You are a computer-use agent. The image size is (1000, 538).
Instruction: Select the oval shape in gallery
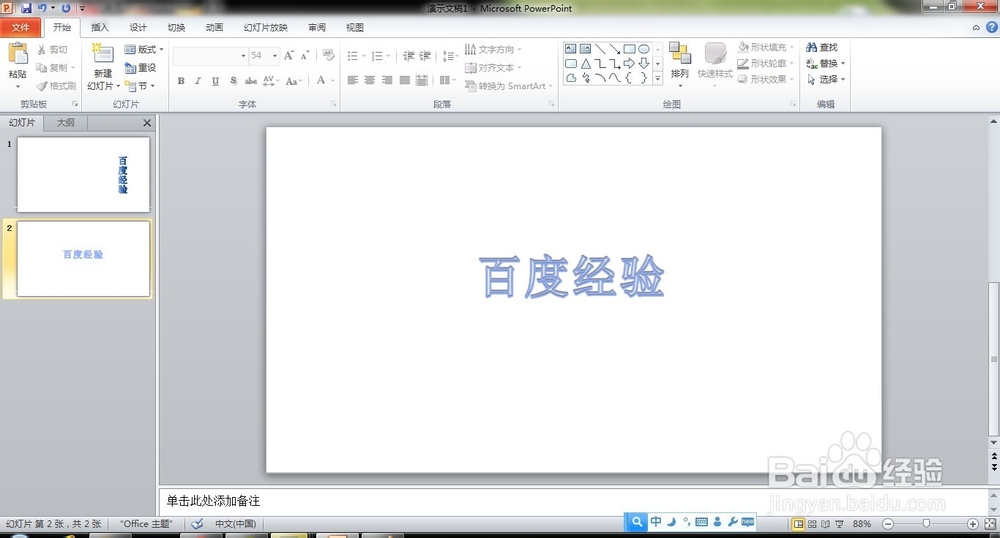pos(644,49)
